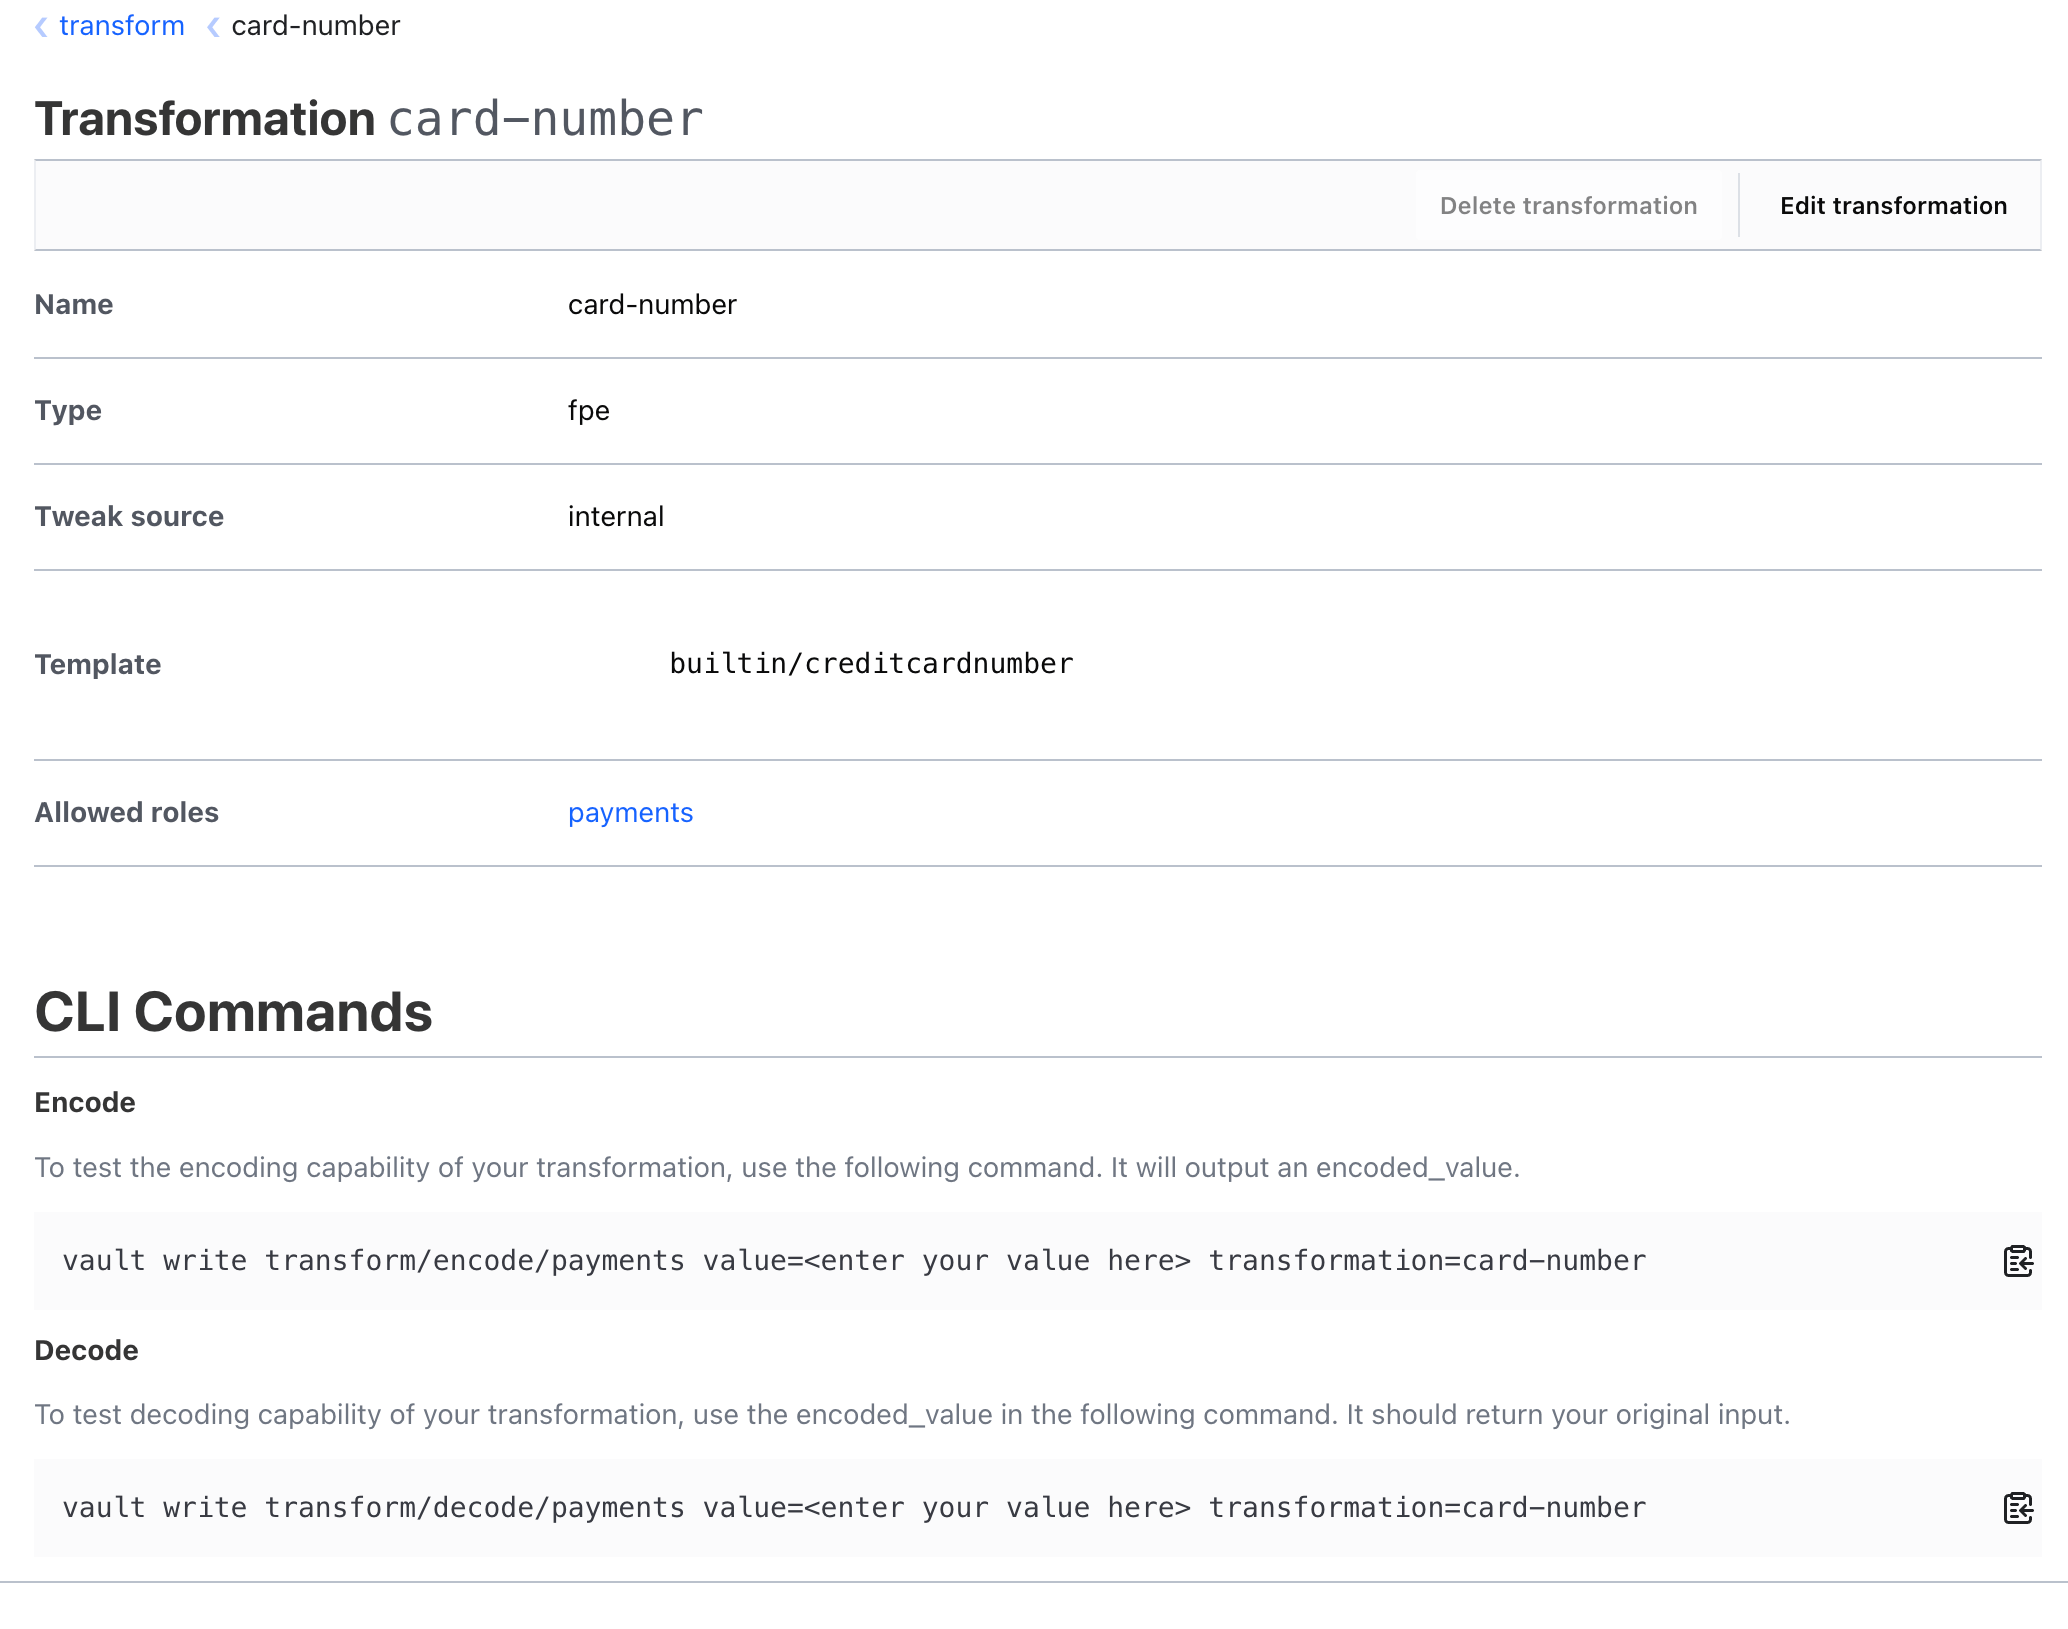
Task: Click the Name field label
Action: point(73,305)
